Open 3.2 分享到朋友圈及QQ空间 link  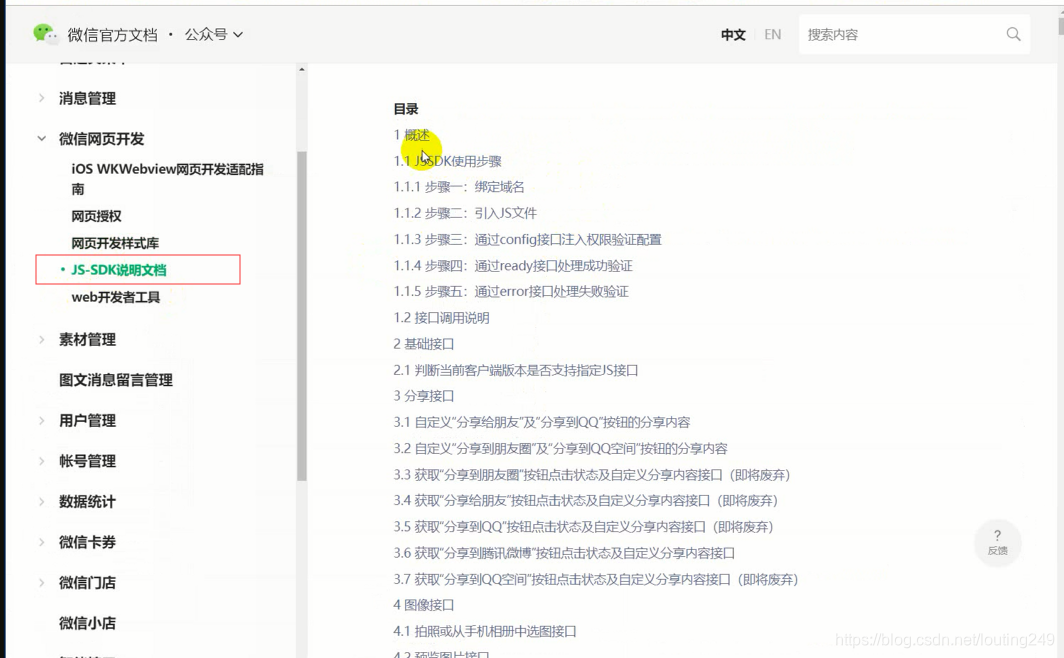point(561,448)
